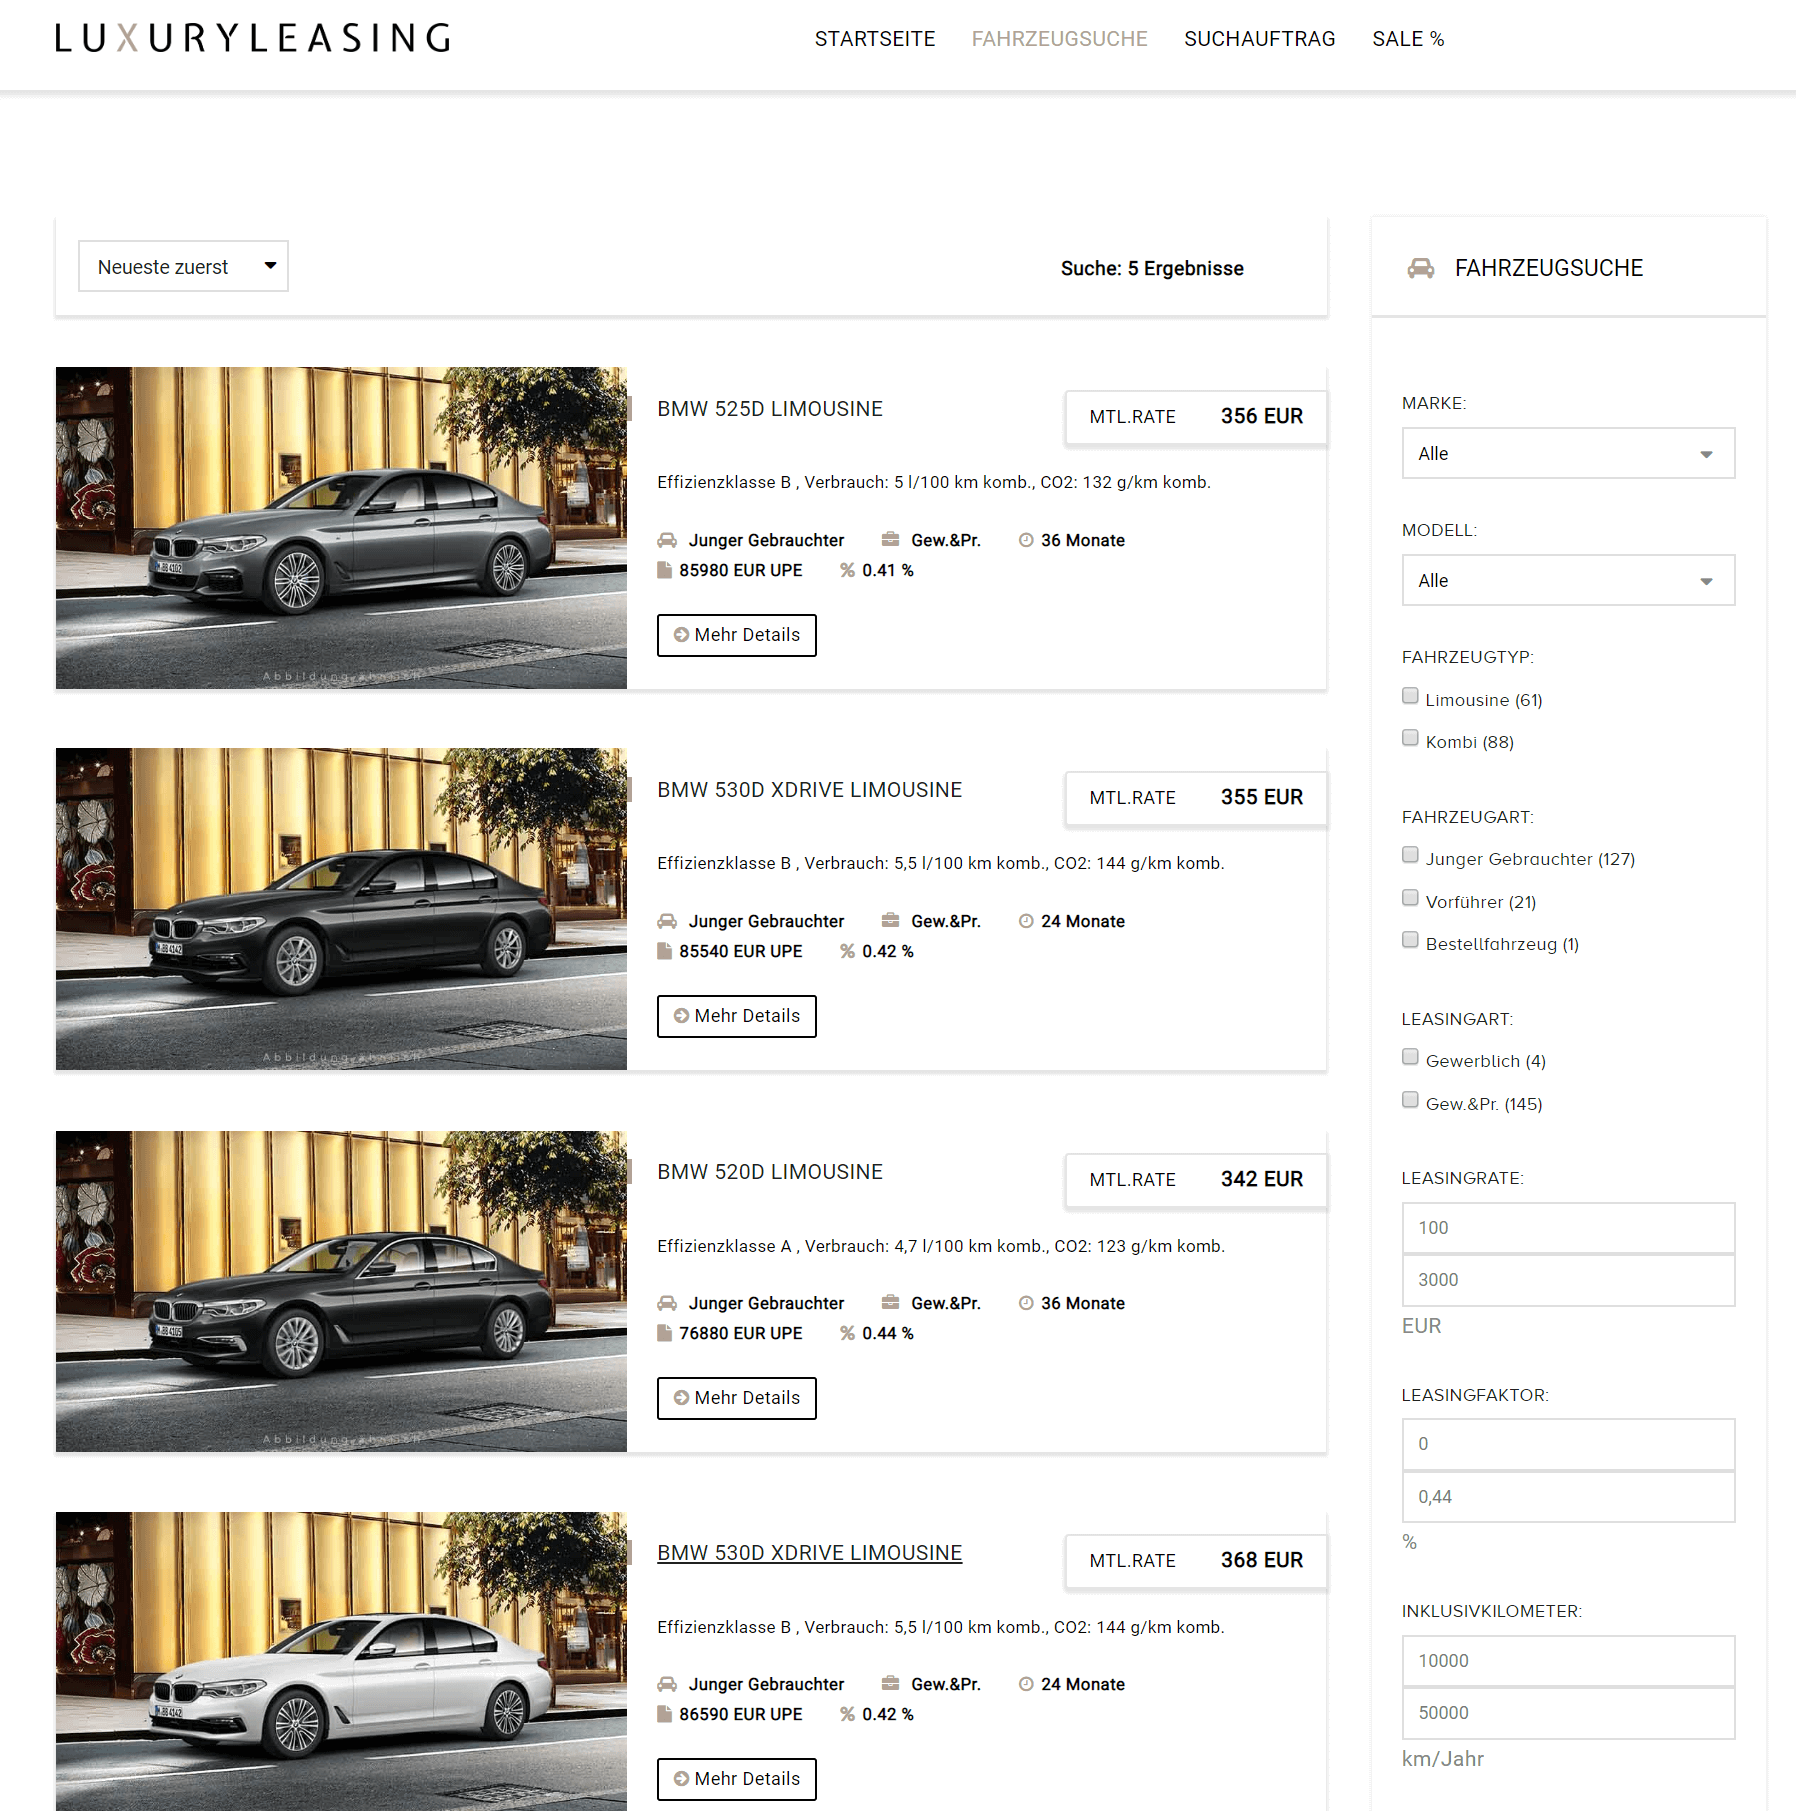Image resolution: width=1796 pixels, height=1811 pixels.
Task: Click document icon beside 86590 EUR UPE
Action: click(x=664, y=1714)
